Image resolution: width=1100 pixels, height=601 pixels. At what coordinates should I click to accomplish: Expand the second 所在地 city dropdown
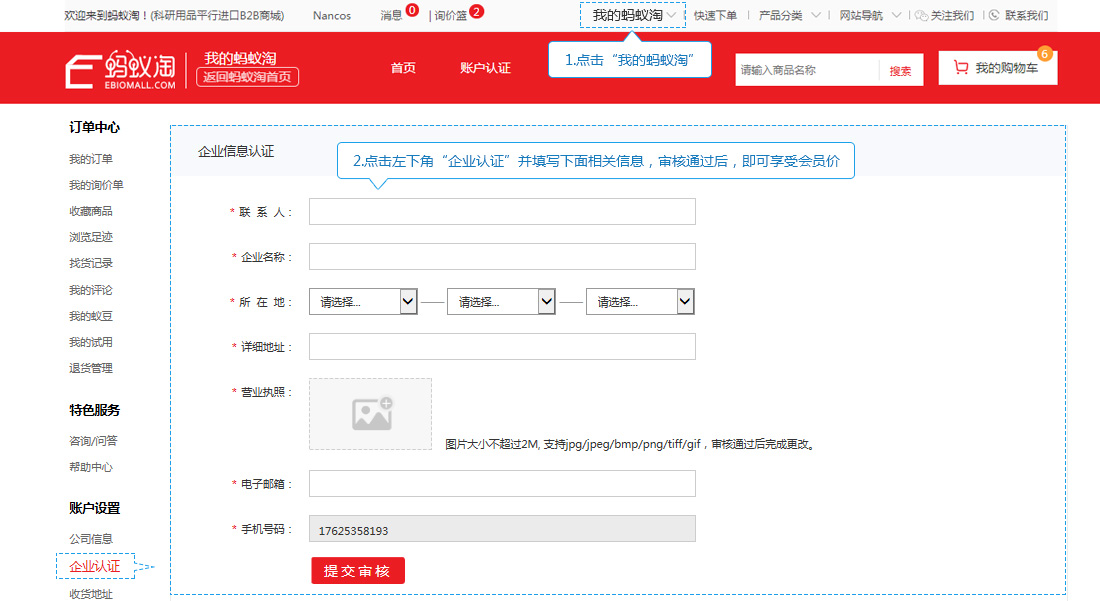click(501, 302)
